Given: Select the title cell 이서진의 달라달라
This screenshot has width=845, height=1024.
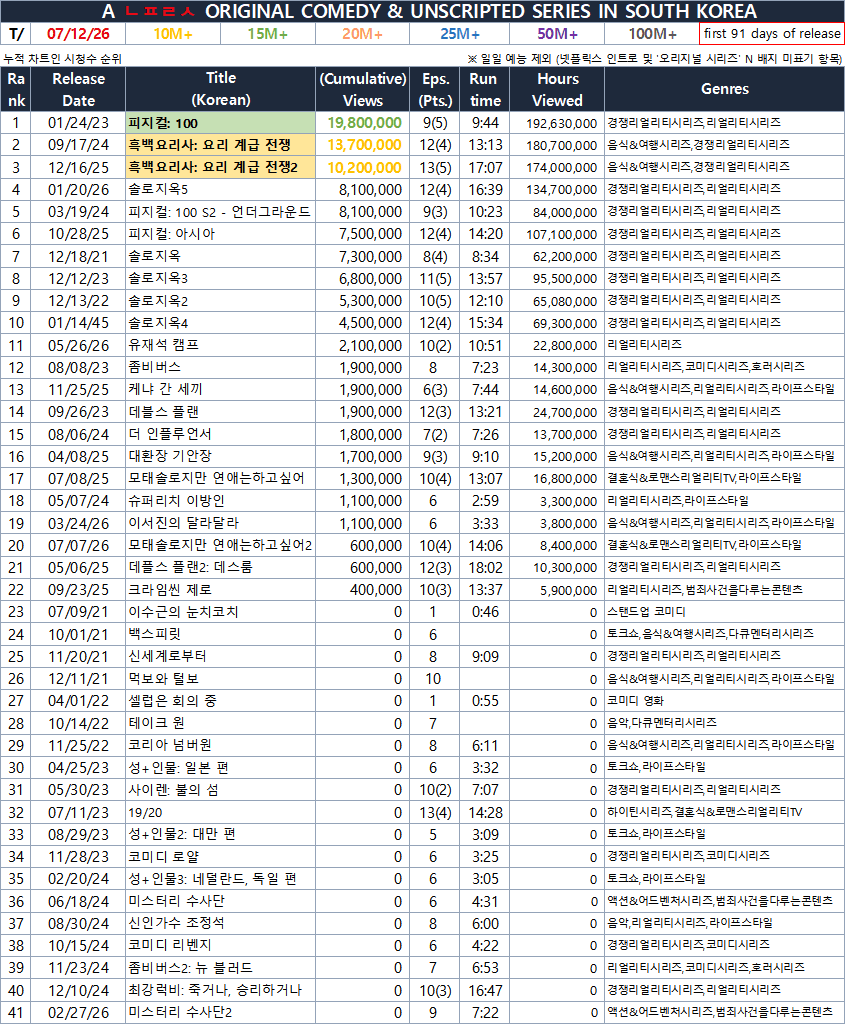Looking at the screenshot, I should pyautogui.click(x=220, y=523).
